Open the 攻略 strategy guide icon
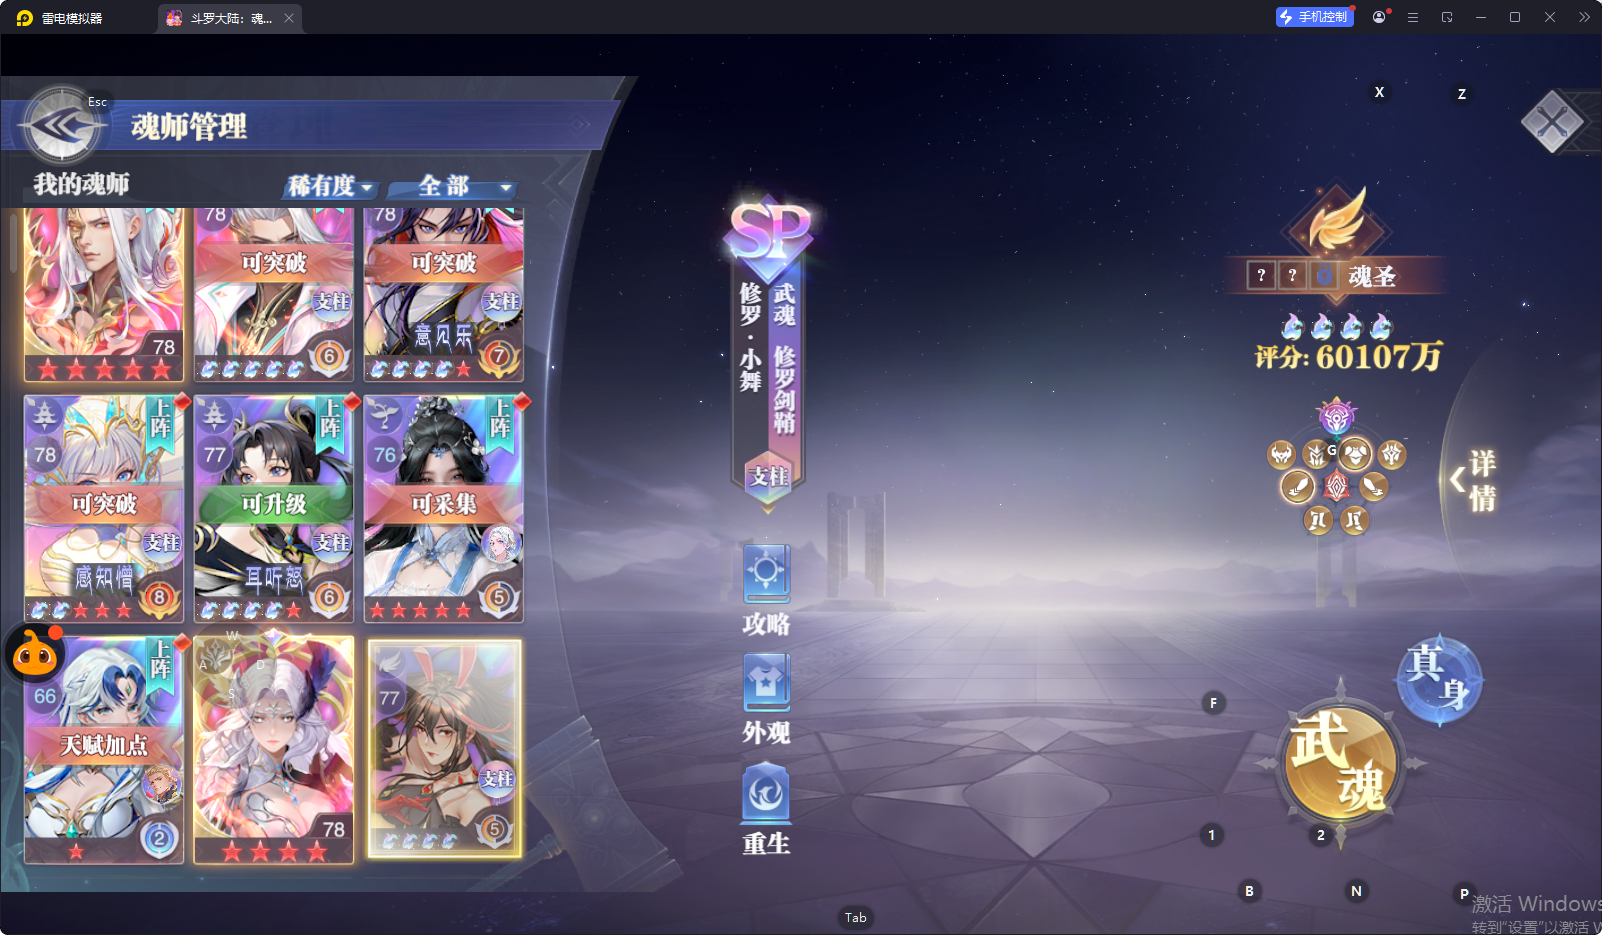Image resolution: width=1602 pixels, height=935 pixels. [767, 590]
